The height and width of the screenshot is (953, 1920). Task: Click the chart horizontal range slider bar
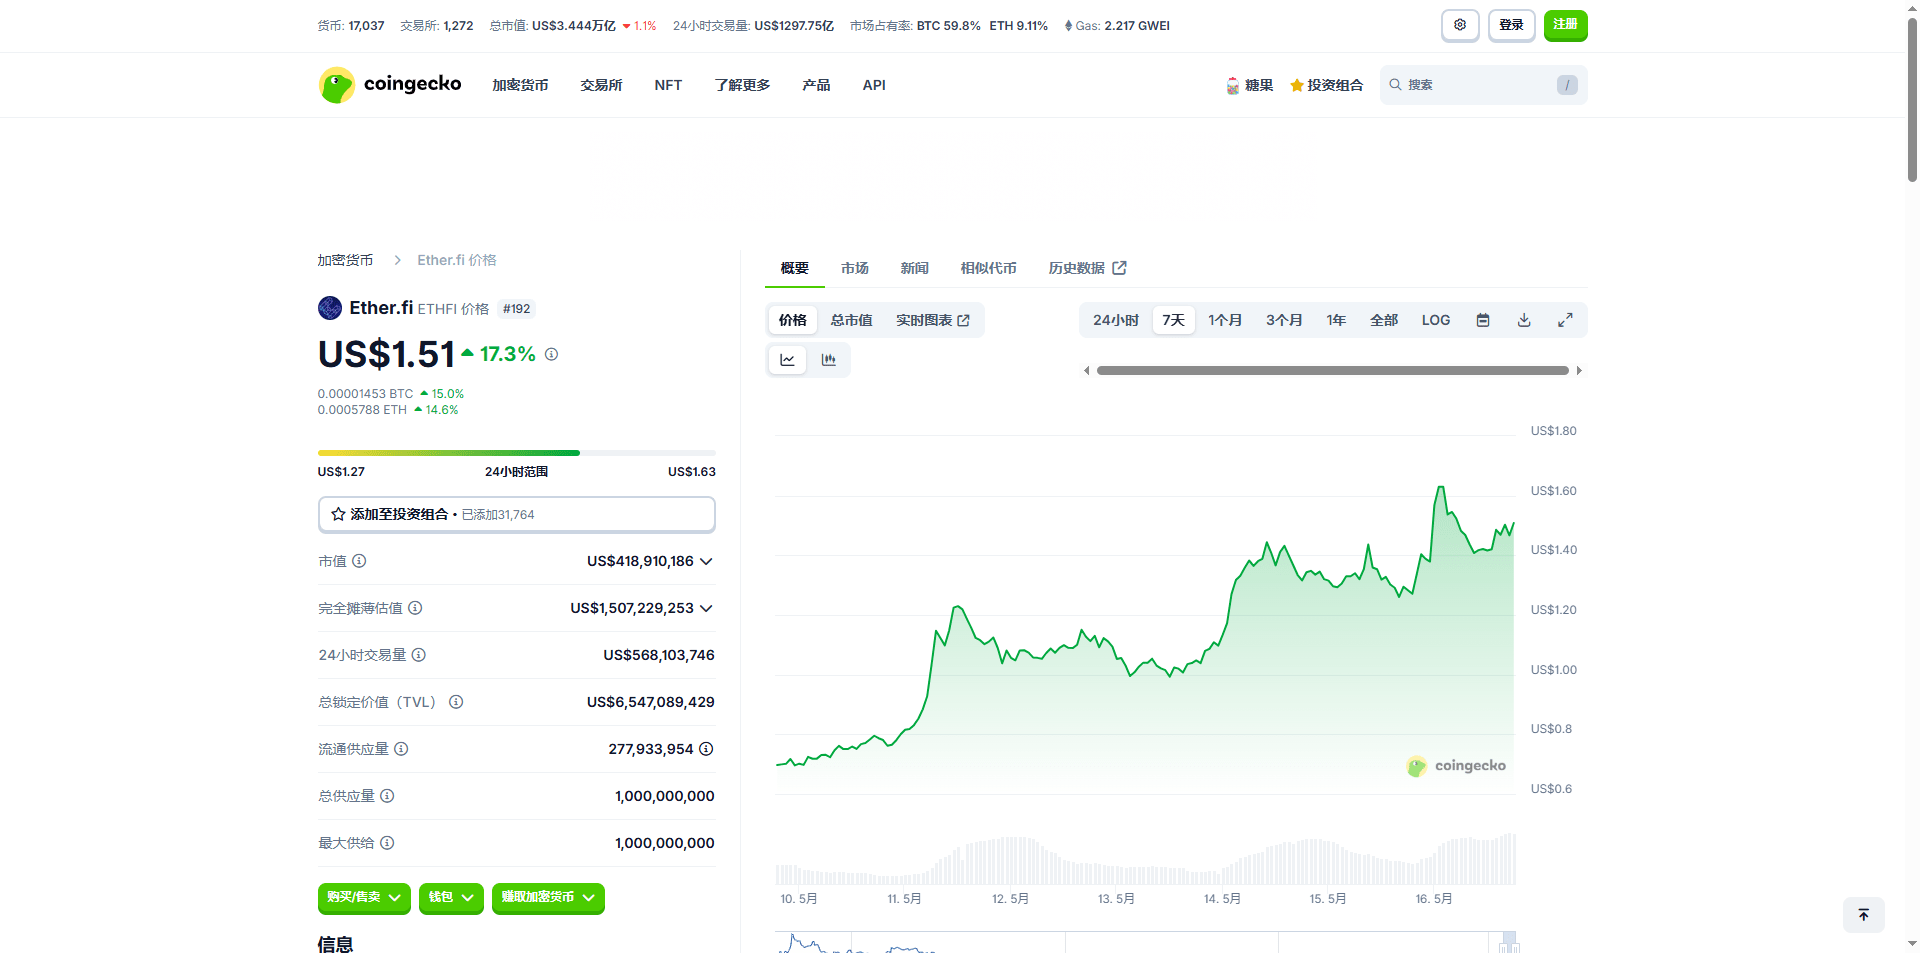tap(1333, 371)
